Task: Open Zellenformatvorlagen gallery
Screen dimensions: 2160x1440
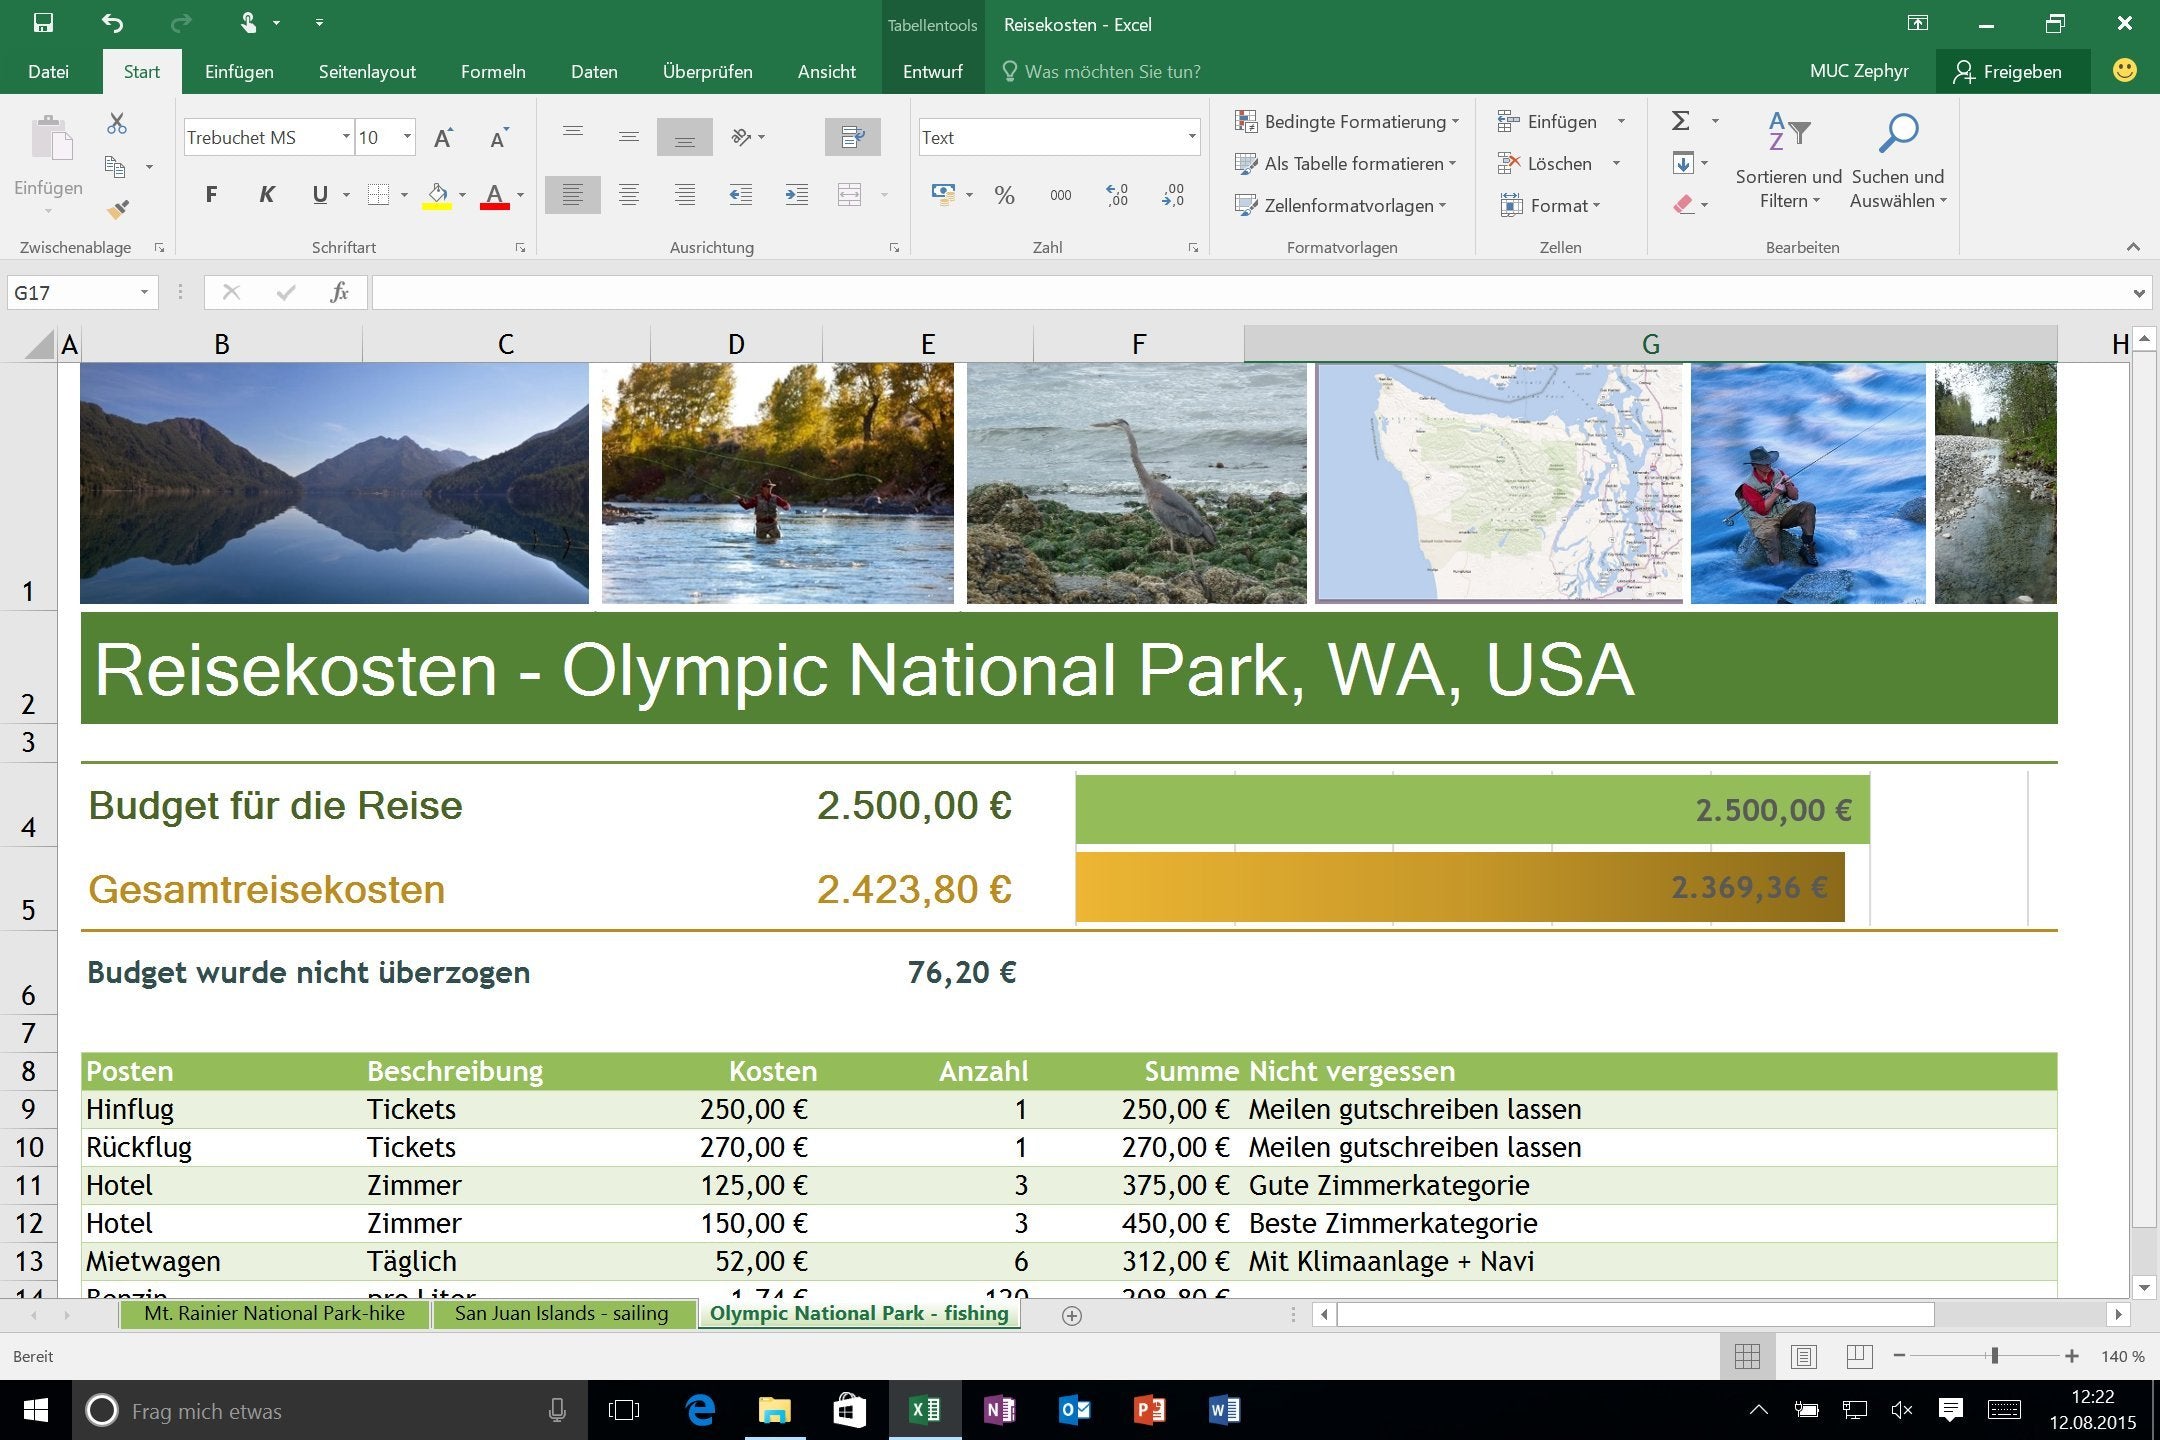Action: click(1341, 206)
